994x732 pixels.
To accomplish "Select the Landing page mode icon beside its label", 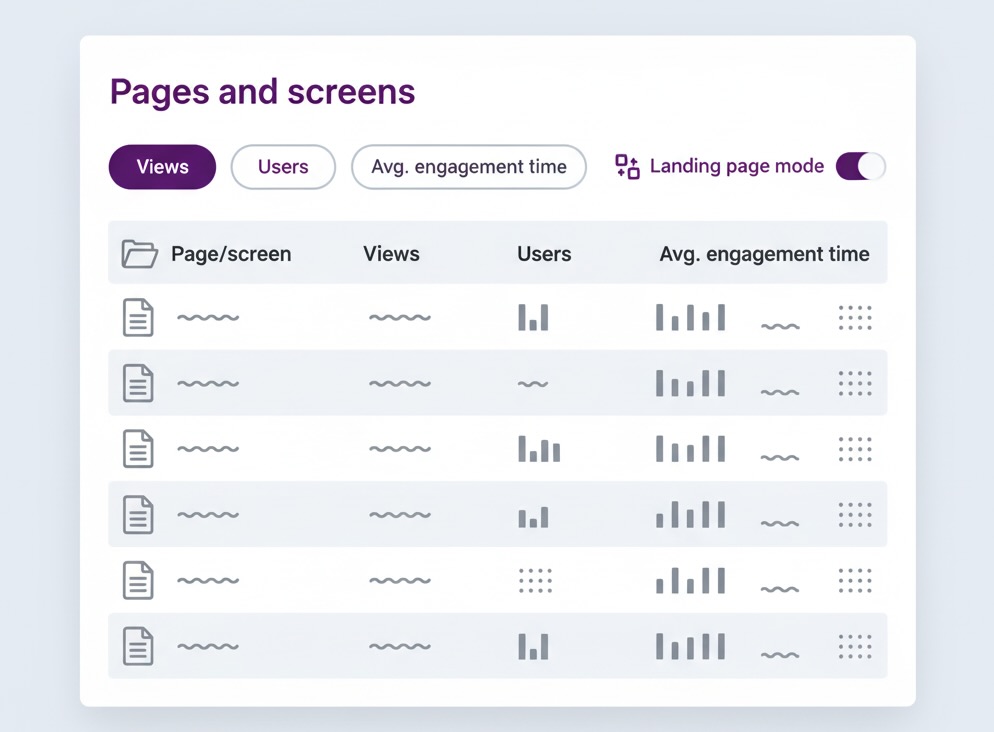I will coord(626,166).
